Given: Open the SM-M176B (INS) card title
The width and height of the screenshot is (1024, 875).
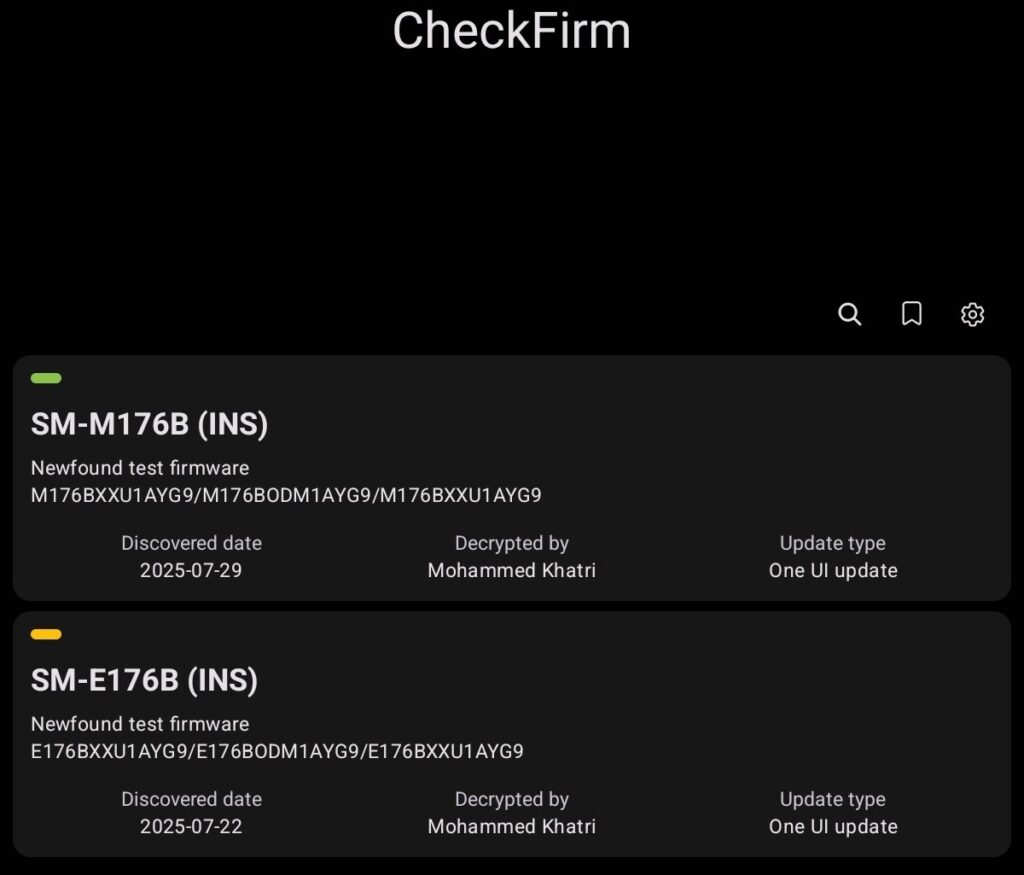Looking at the screenshot, I should 149,425.
